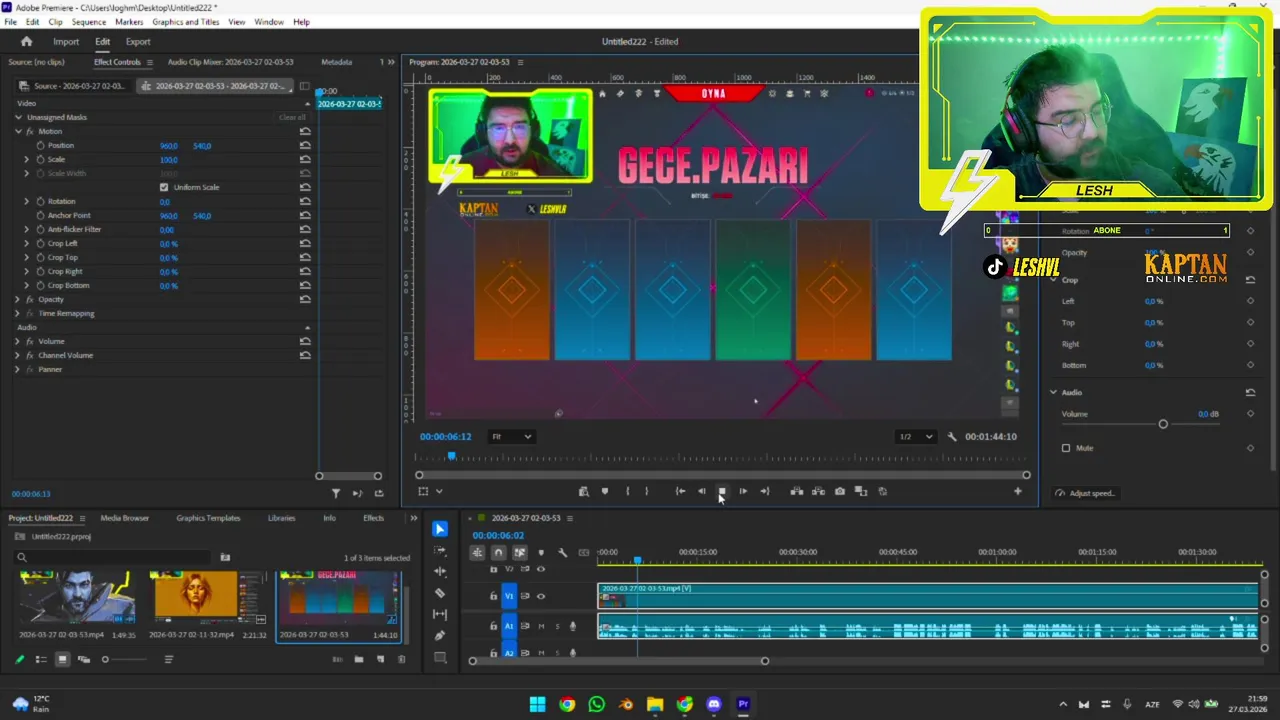Click the Adjust speed button
This screenshot has height=720, width=1280.
[x=1085, y=493]
